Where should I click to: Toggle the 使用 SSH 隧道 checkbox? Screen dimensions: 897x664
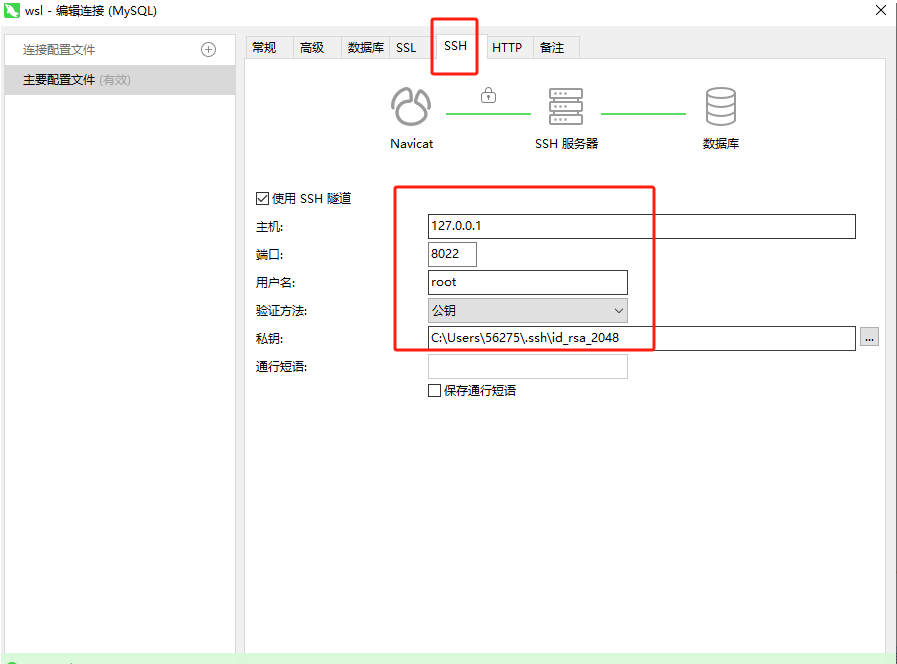[x=262, y=198]
